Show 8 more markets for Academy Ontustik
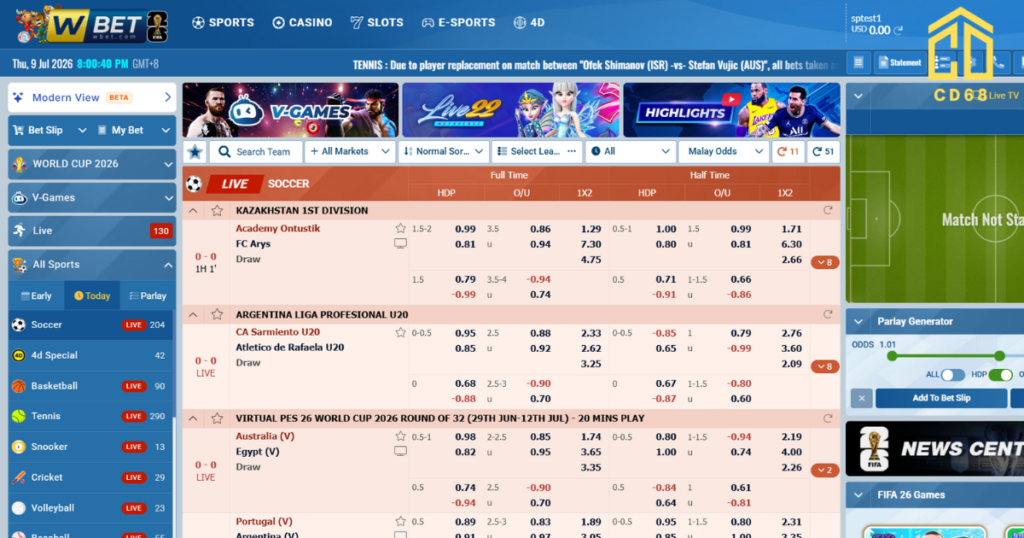This screenshot has height=538, width=1024. coord(825,262)
